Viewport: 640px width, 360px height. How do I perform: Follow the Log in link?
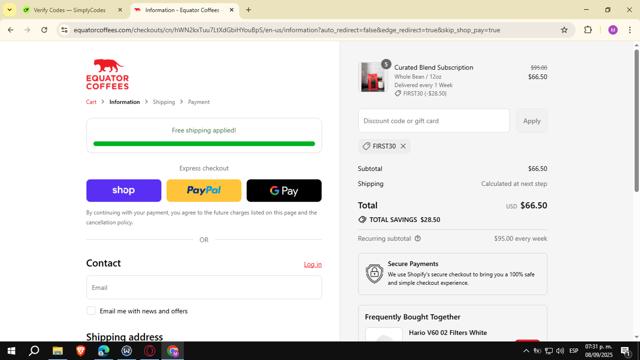(313, 264)
